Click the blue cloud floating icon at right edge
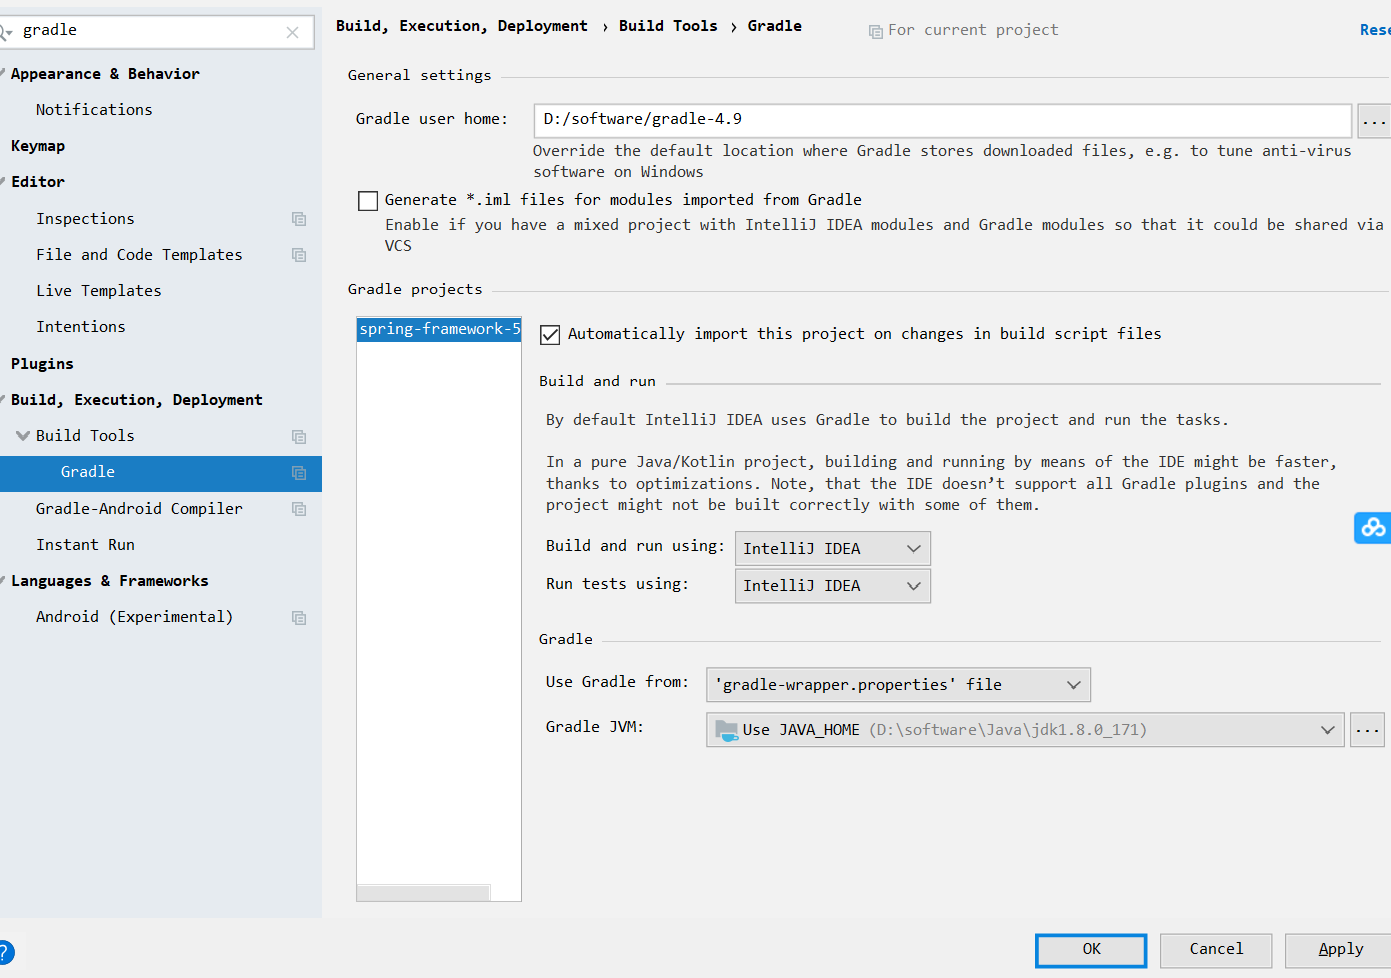 click(x=1373, y=527)
